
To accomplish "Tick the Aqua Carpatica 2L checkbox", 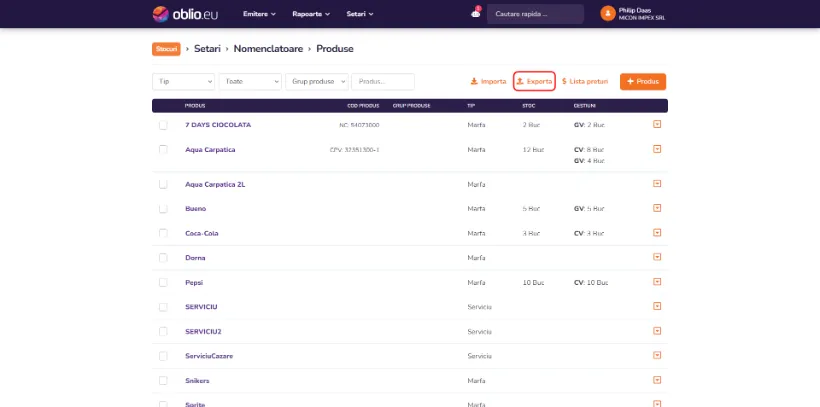I will [x=163, y=184].
